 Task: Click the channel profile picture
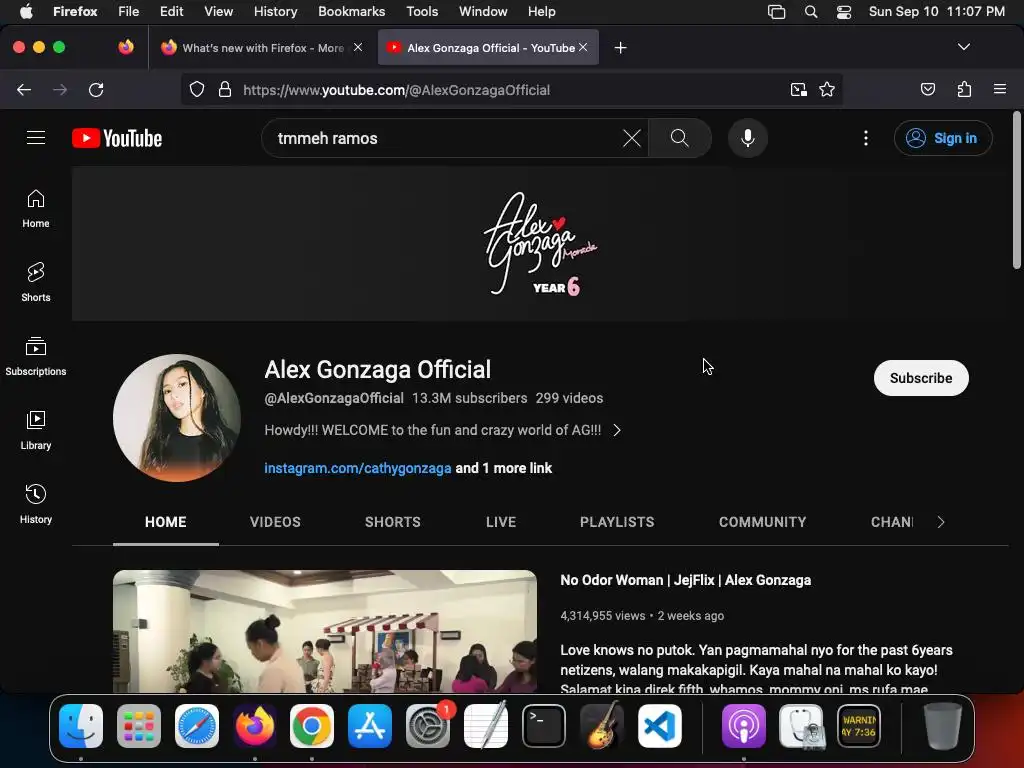click(176, 418)
